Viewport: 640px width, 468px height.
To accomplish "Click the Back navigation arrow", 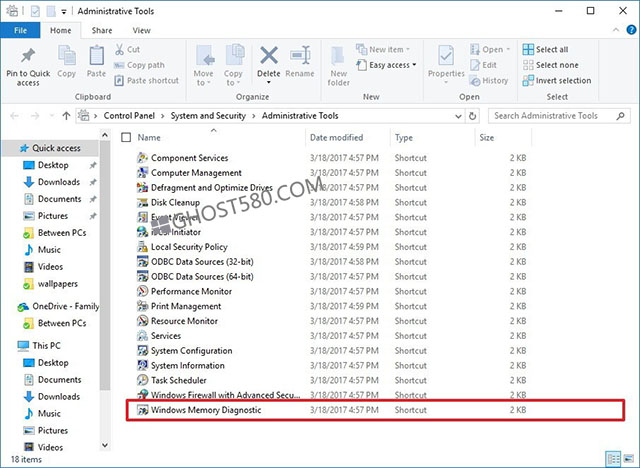I will tap(15, 116).
